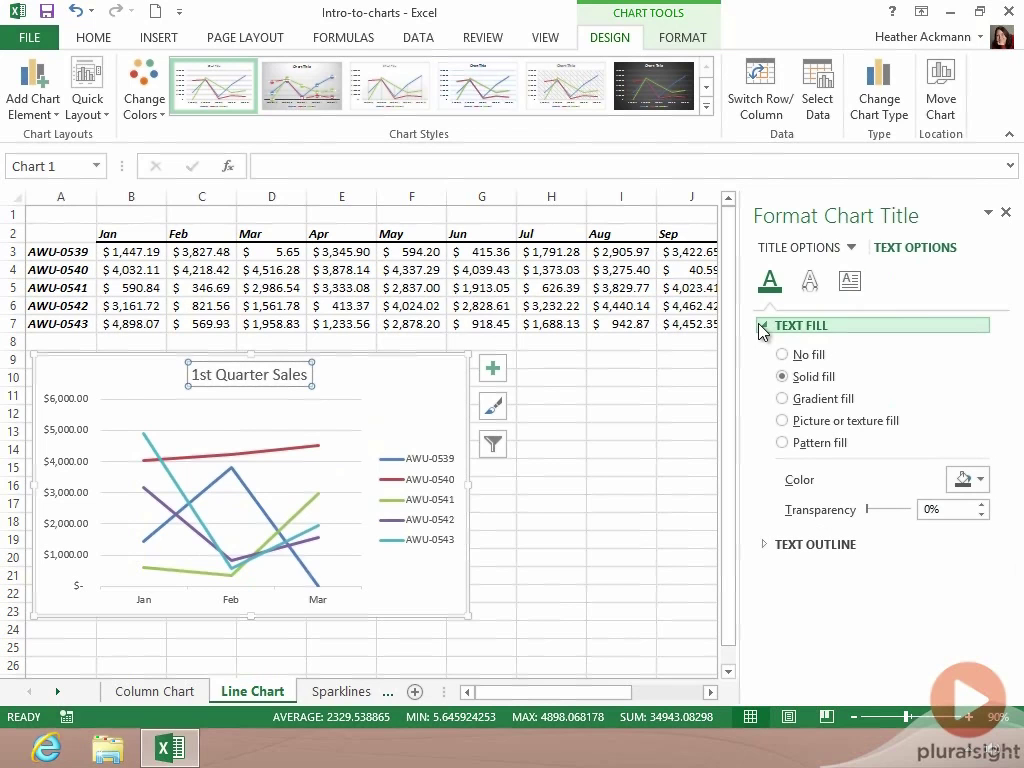1024x768 pixels.
Task: Select the 1st Quarter Sales chart title
Action: 249,375
